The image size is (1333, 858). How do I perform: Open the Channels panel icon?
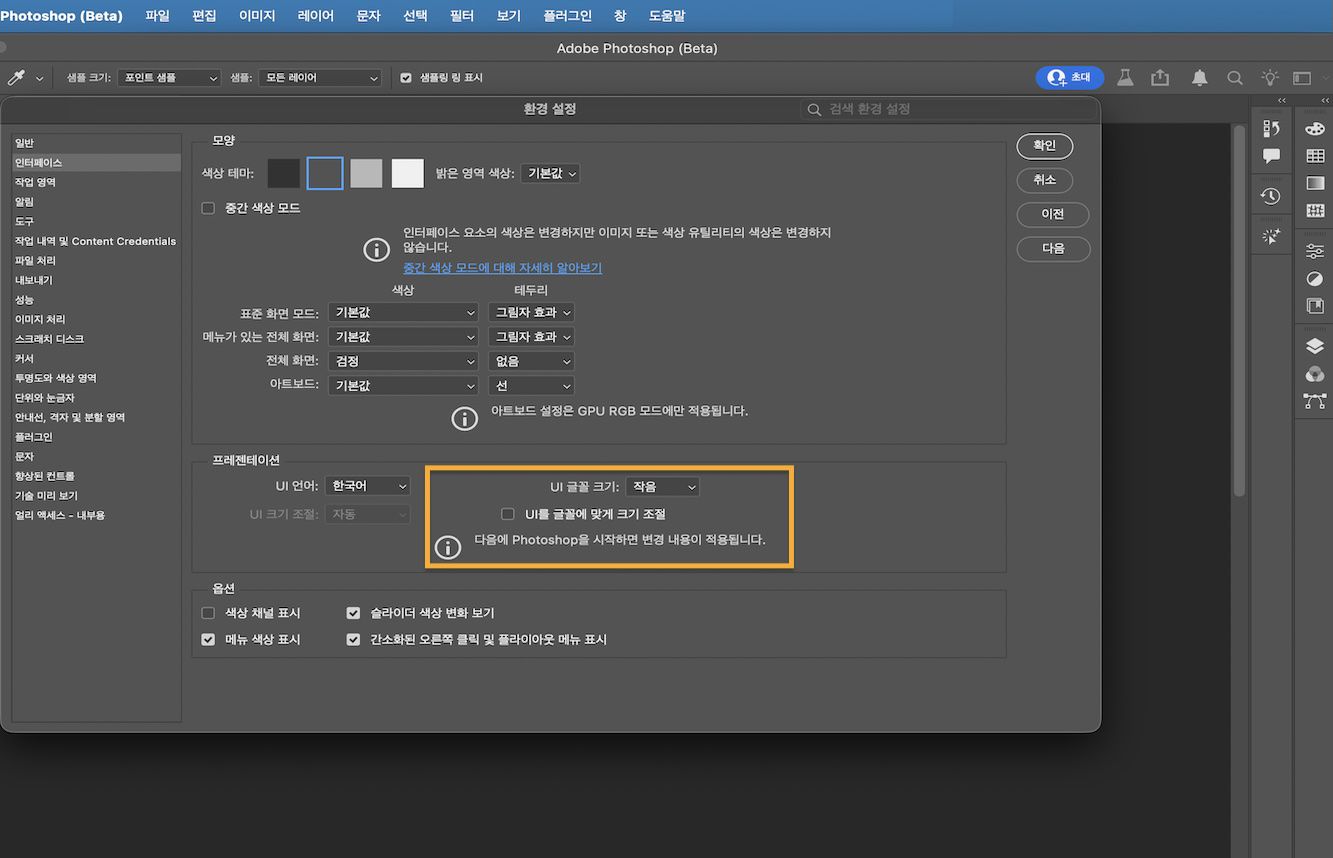pyautogui.click(x=1314, y=371)
